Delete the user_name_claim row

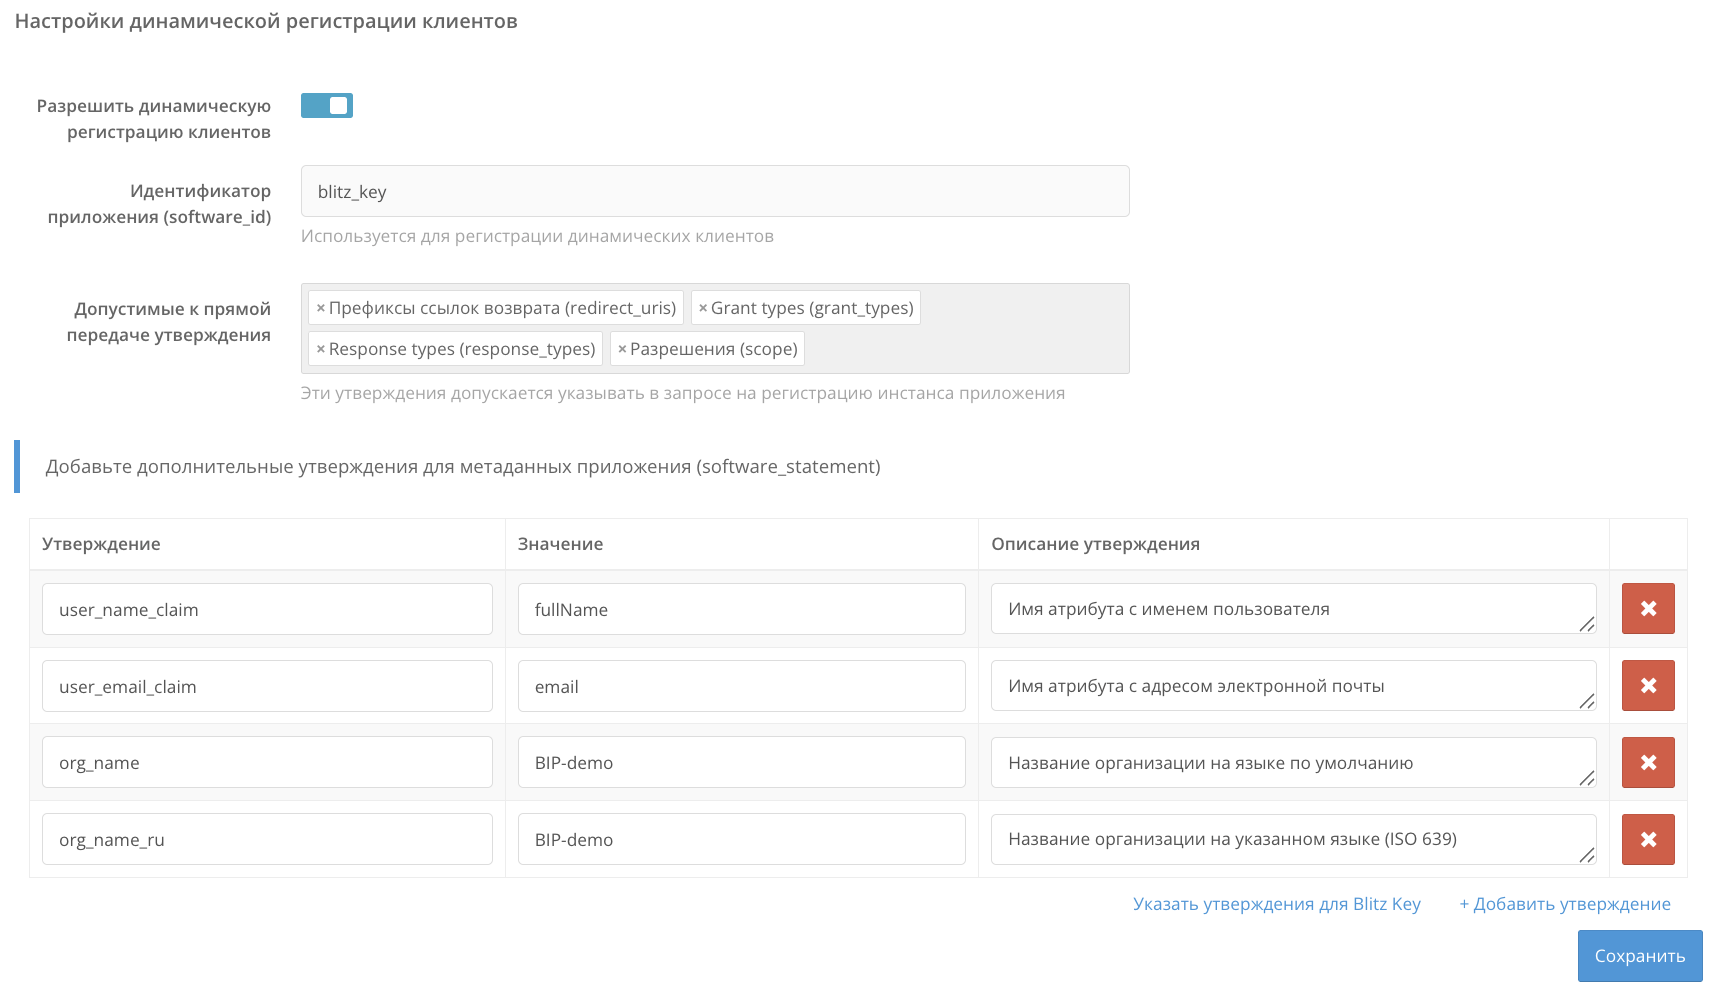pos(1648,609)
